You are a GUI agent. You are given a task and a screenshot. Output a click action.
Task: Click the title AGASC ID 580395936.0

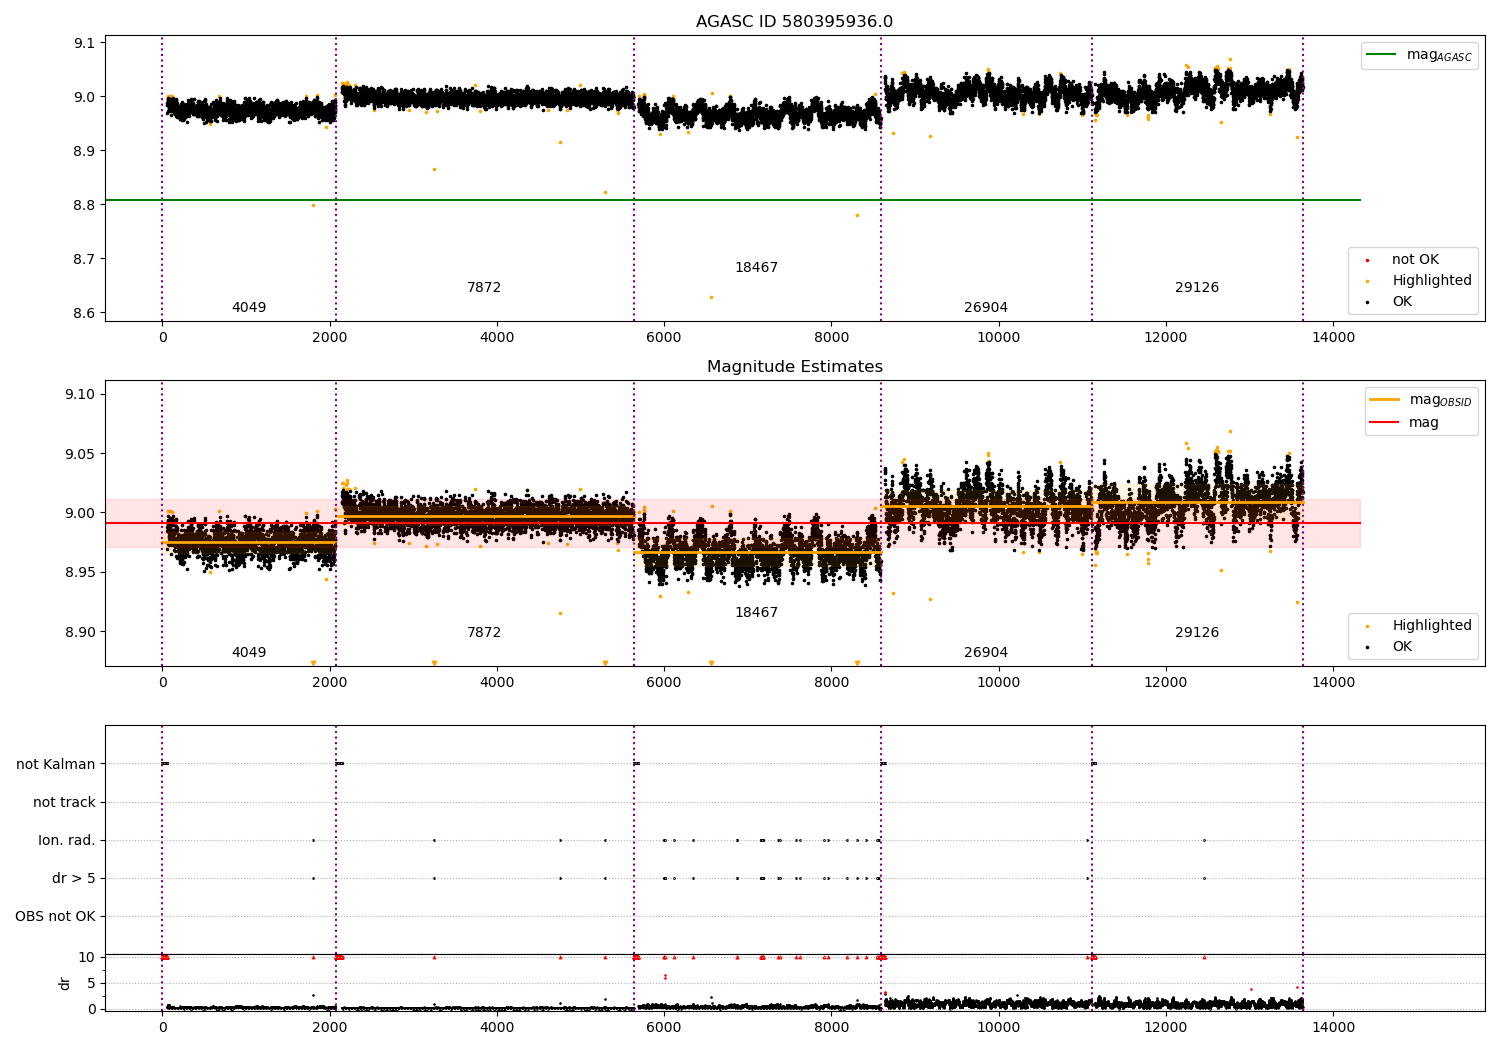[x=794, y=22]
